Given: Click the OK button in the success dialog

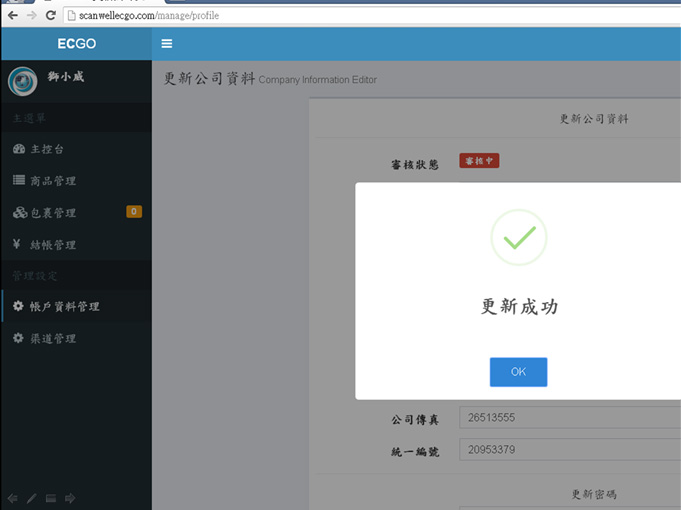Looking at the screenshot, I should (518, 372).
